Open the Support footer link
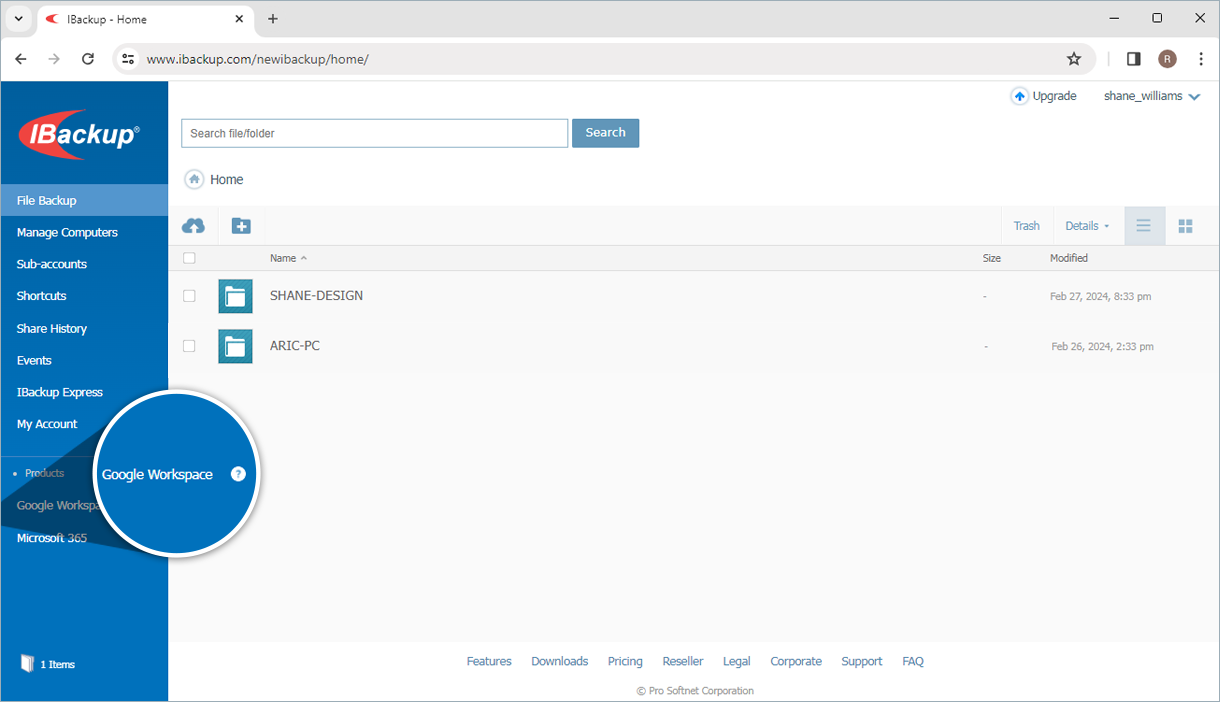The image size is (1220, 702). click(862, 661)
